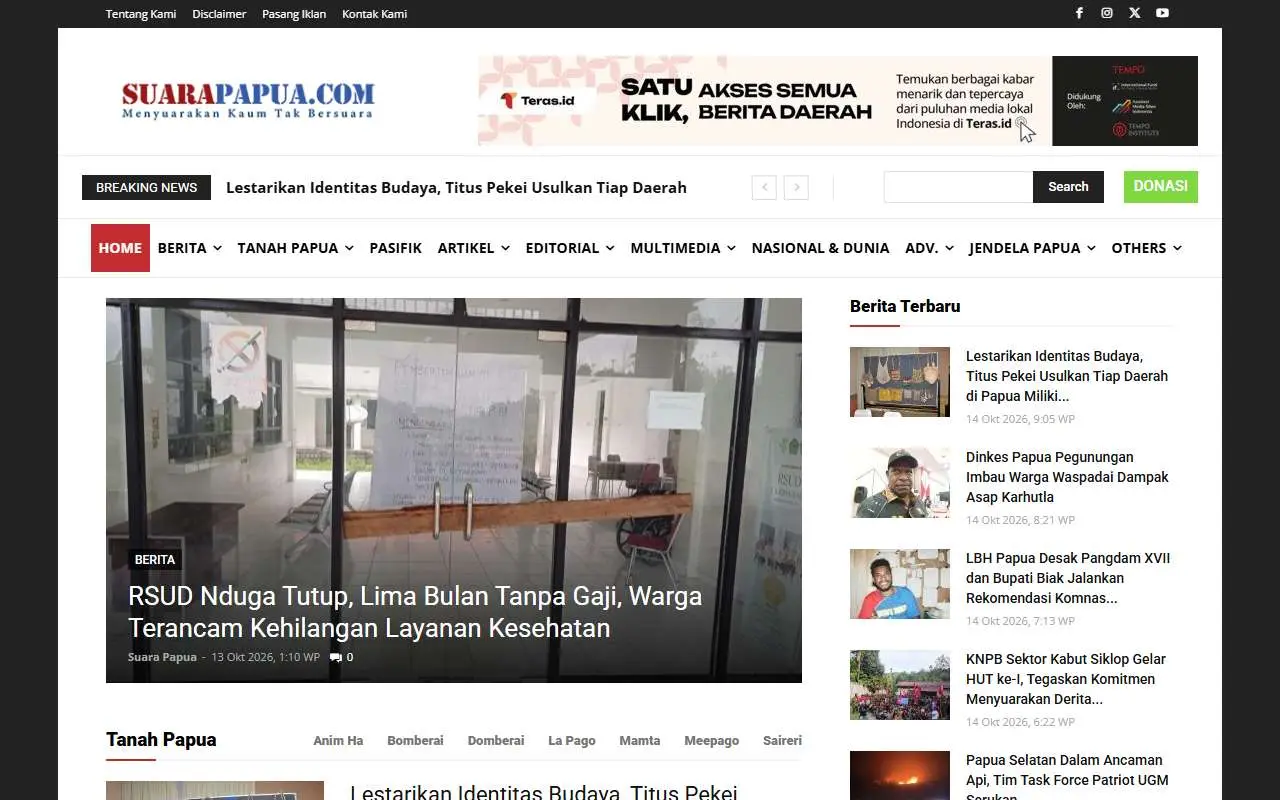This screenshot has width=1280, height=800.
Task: Open the YouTube social icon
Action: pos(1162,13)
